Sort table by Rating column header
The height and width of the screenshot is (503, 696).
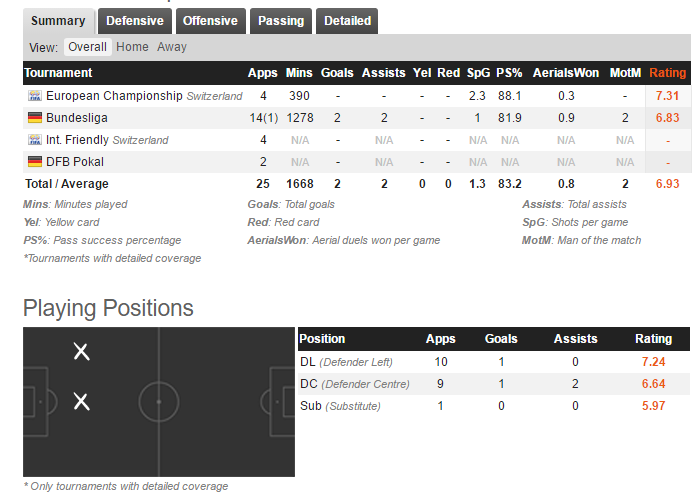[x=668, y=73]
